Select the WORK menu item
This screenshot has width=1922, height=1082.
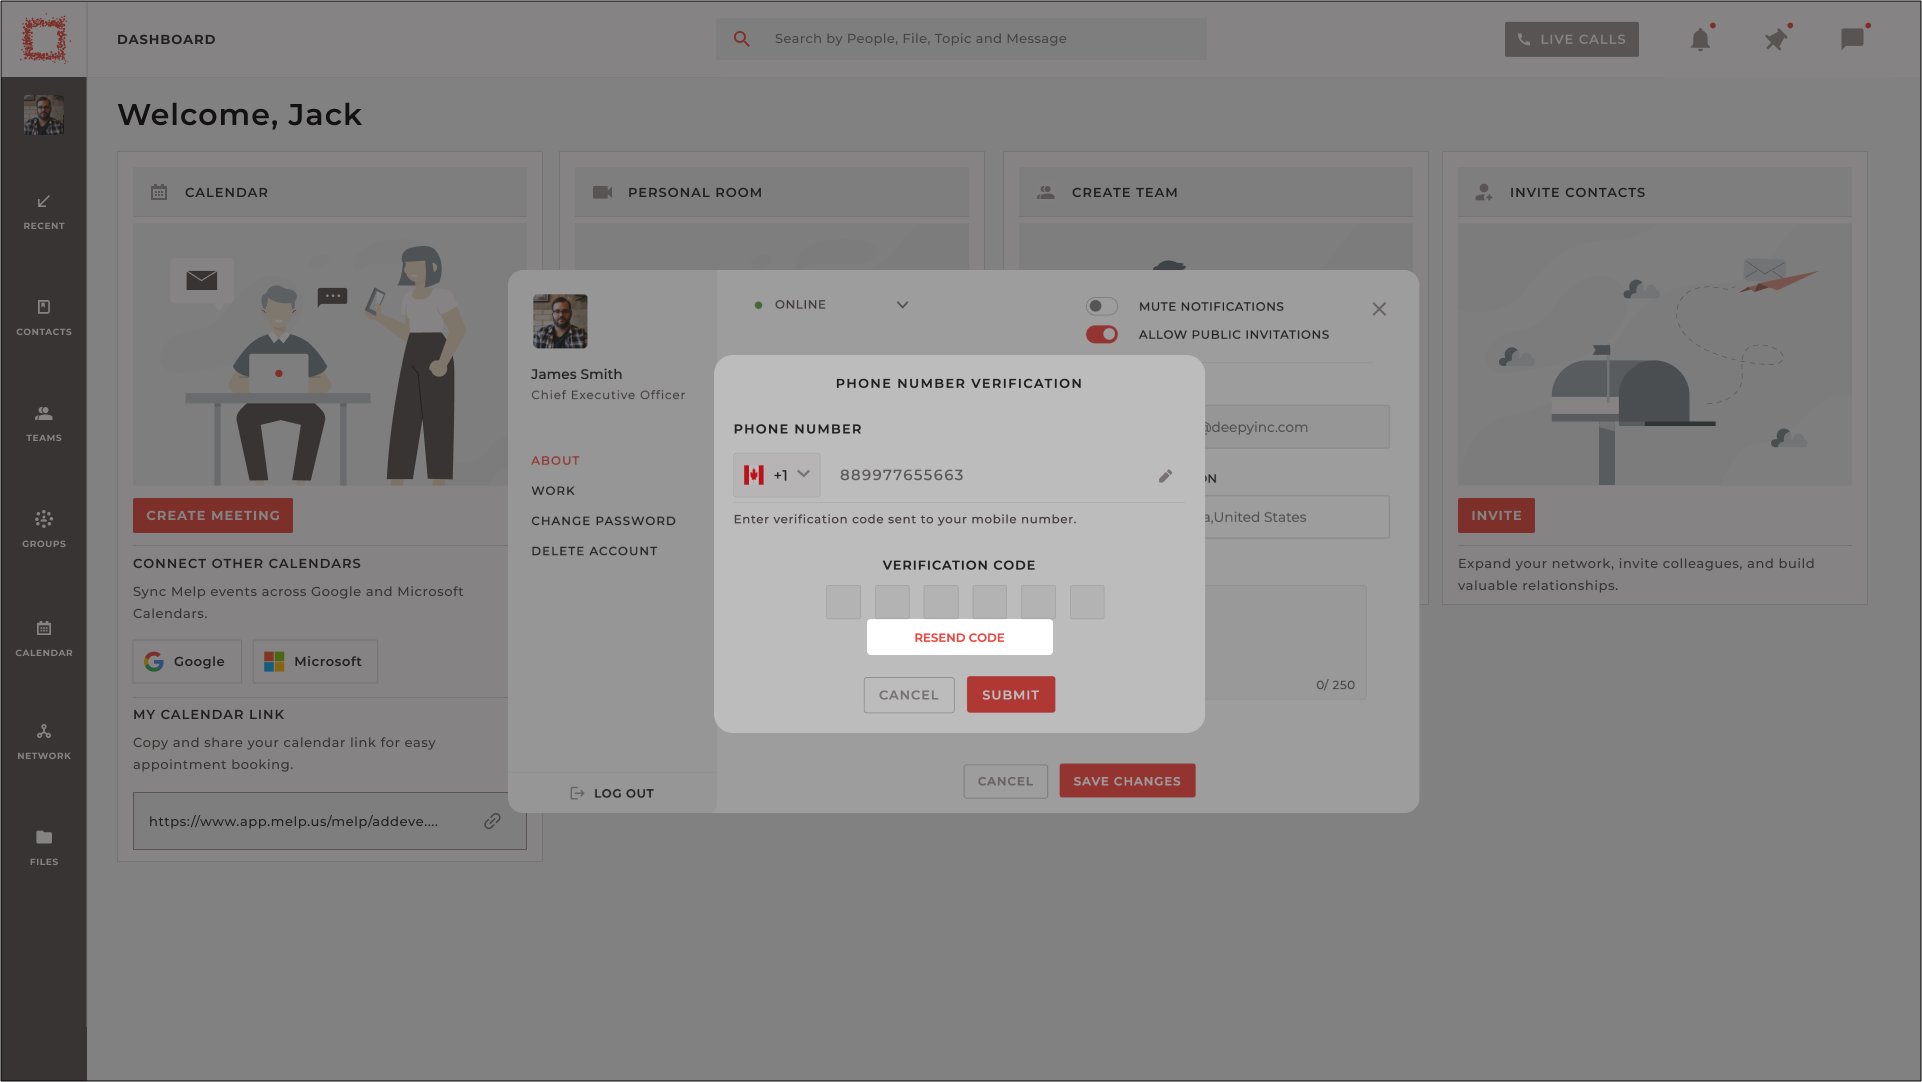click(553, 491)
